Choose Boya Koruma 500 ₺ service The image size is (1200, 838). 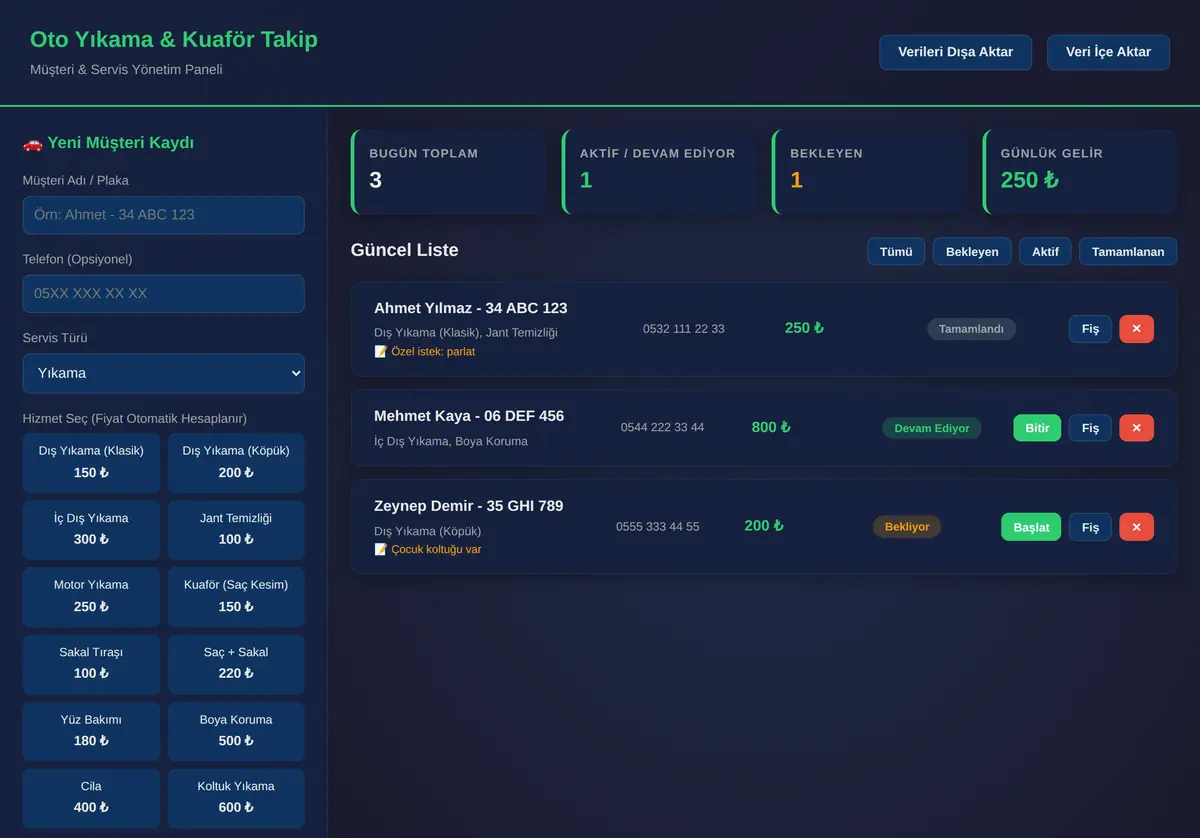coord(236,731)
